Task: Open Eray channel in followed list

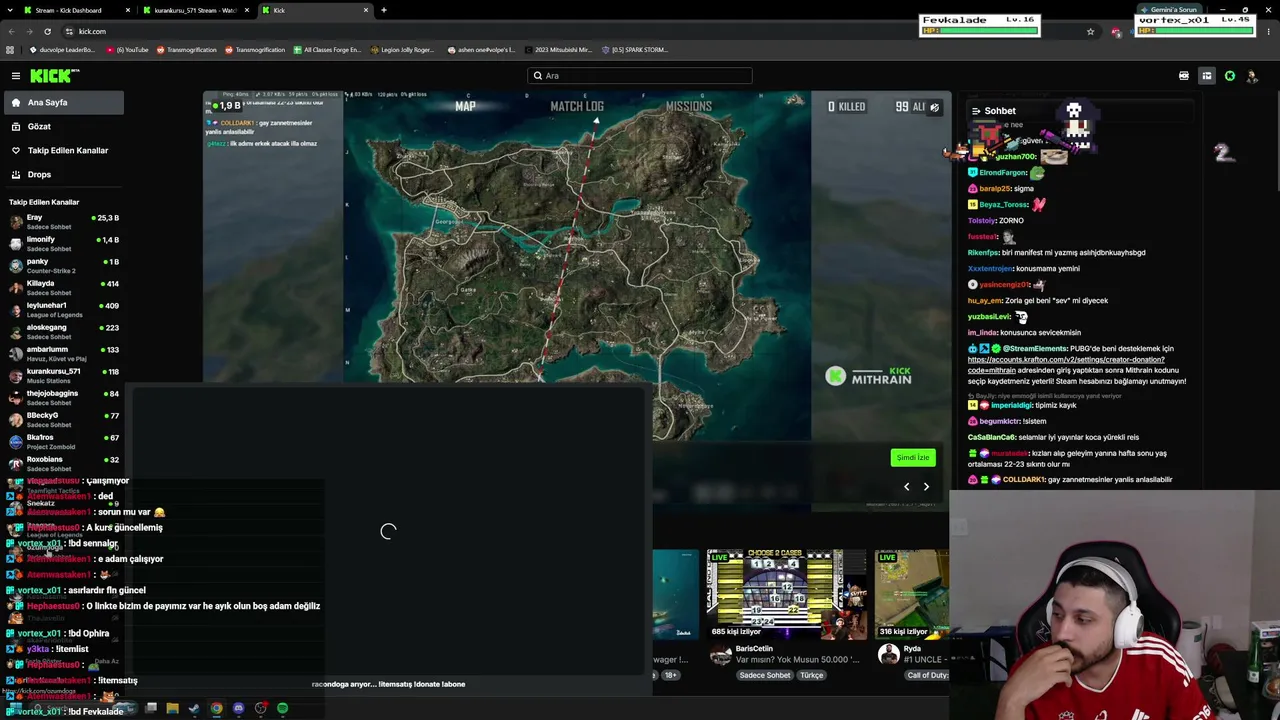Action: [x=64, y=222]
